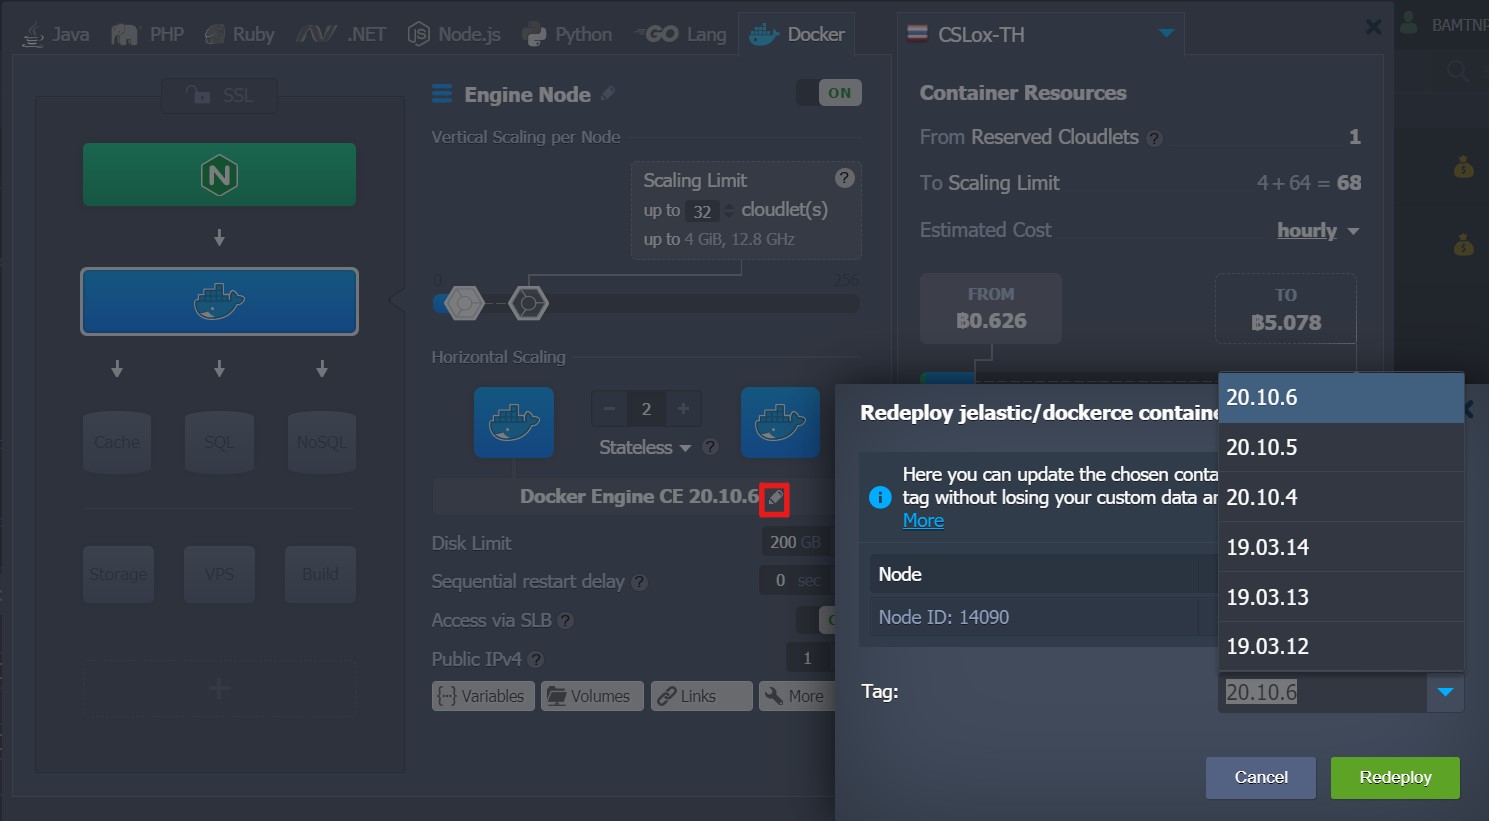Click the left Docker whale scaling icon
The image size is (1489, 821).
(514, 422)
